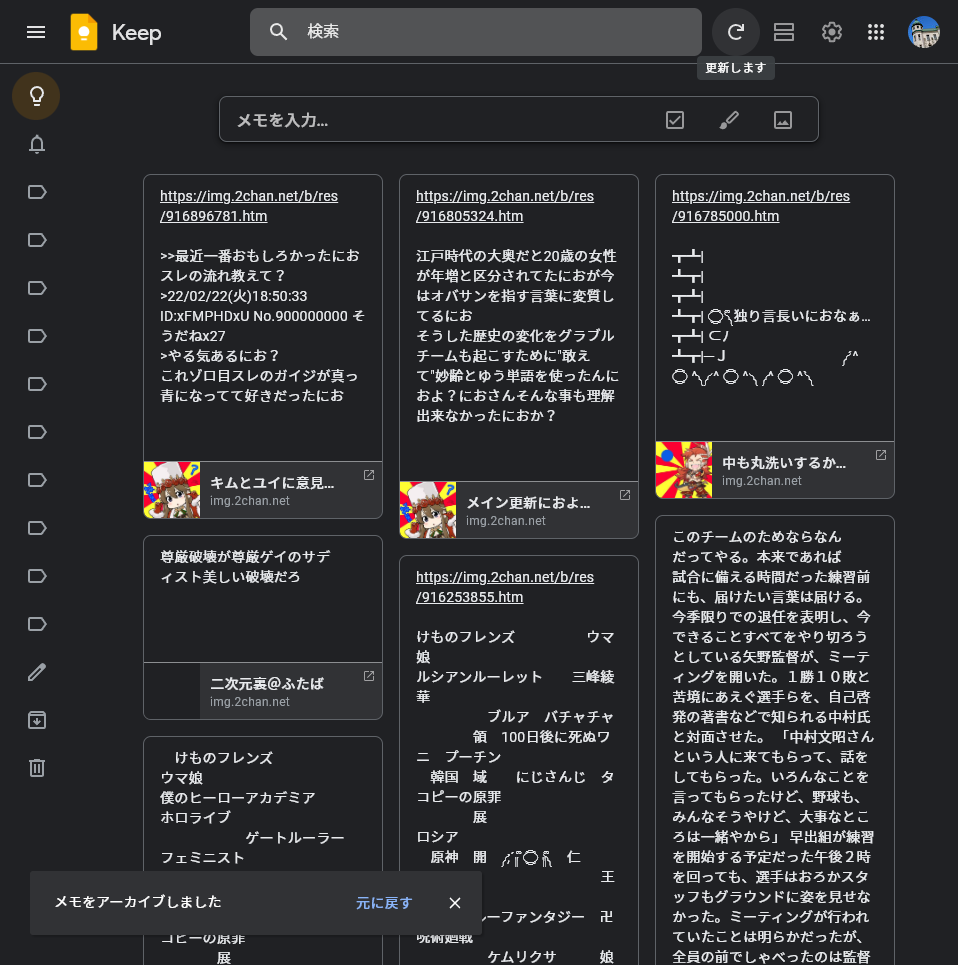This screenshot has width=958, height=965.
Task: Open external link icon for キムとユイに意見
Action: [x=369, y=475]
